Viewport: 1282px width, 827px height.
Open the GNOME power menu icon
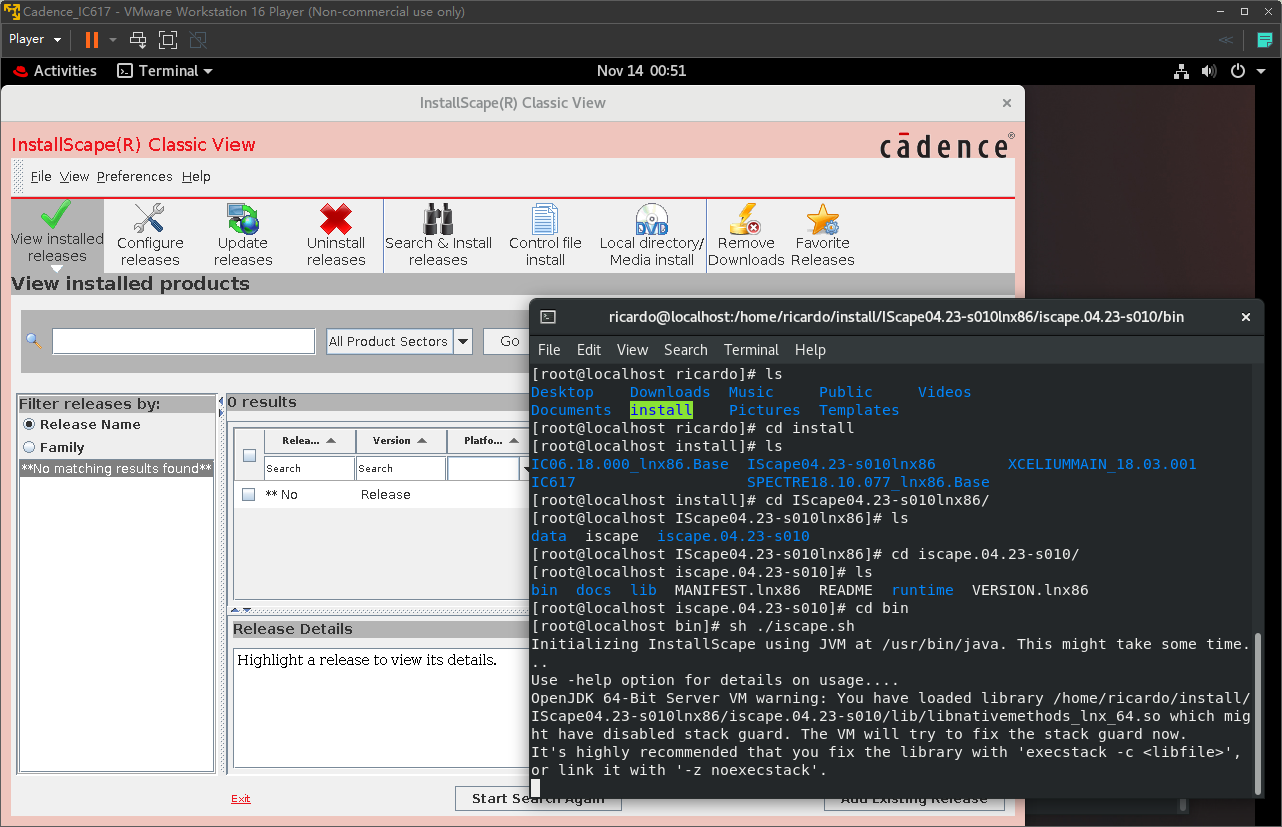(x=1237, y=71)
